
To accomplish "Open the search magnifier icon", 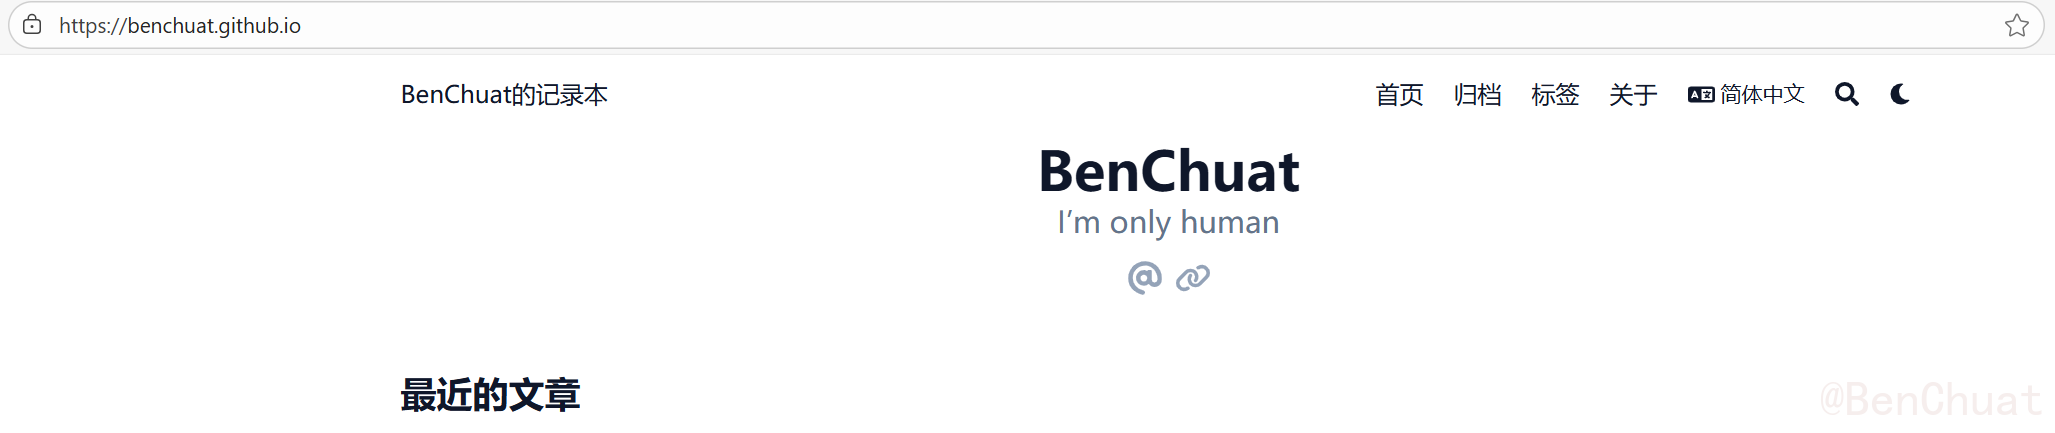I will tap(1846, 94).
